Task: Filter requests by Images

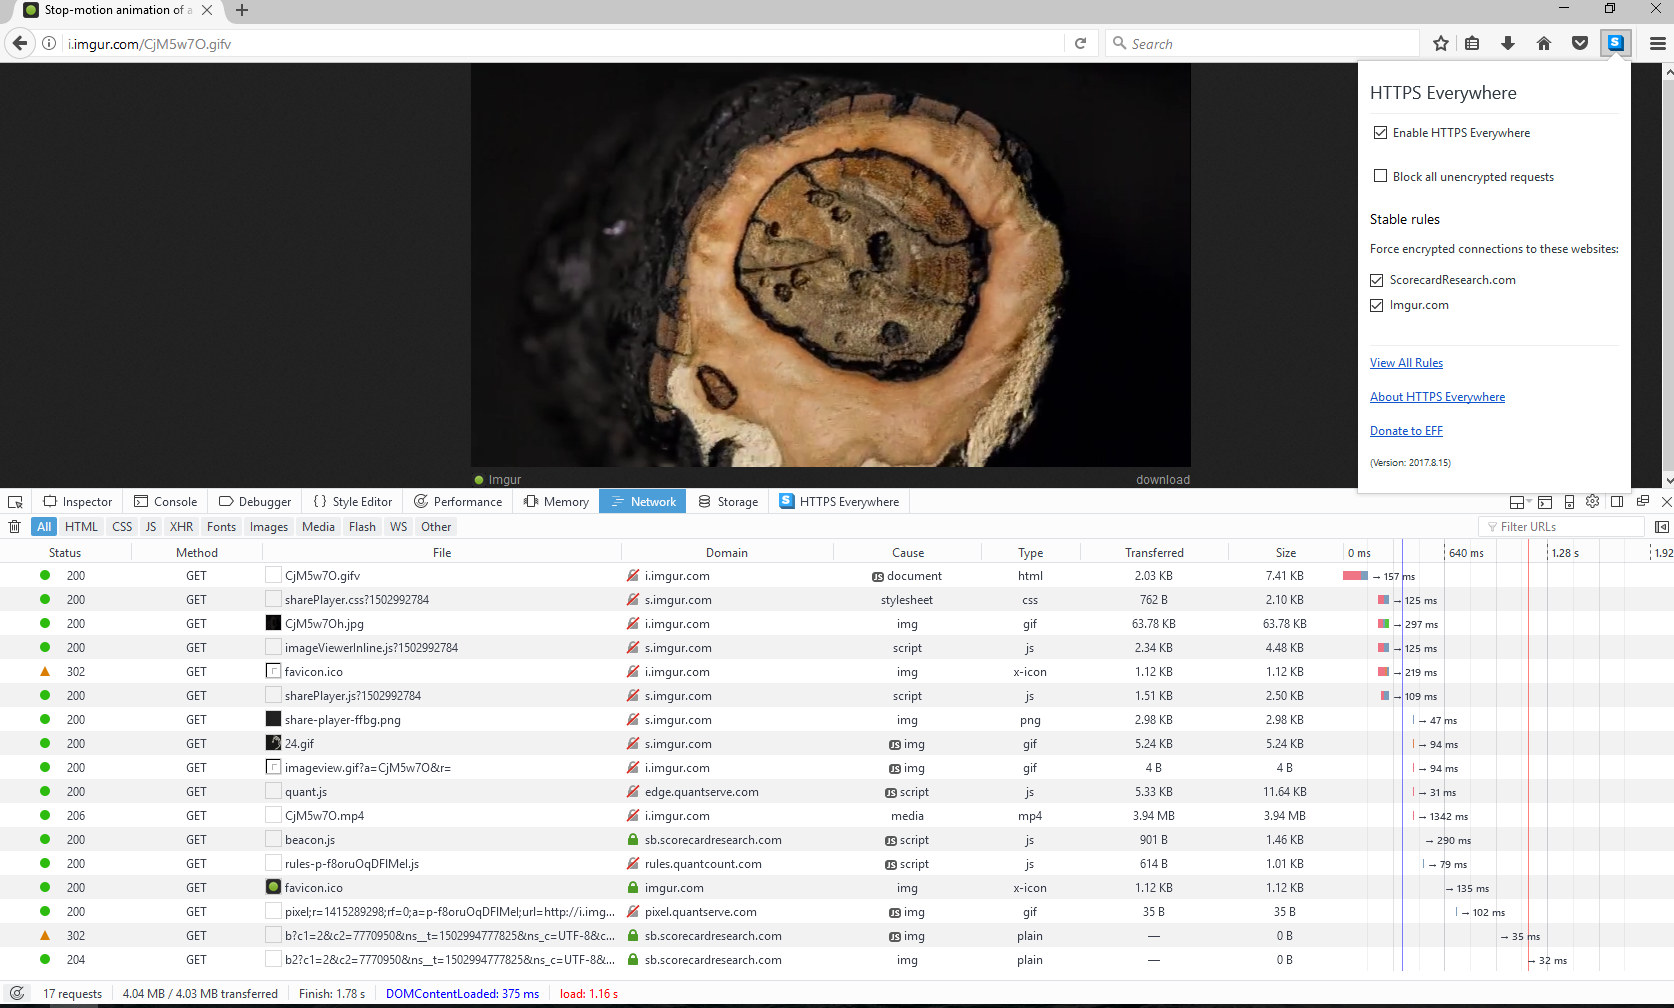Action: tap(269, 527)
